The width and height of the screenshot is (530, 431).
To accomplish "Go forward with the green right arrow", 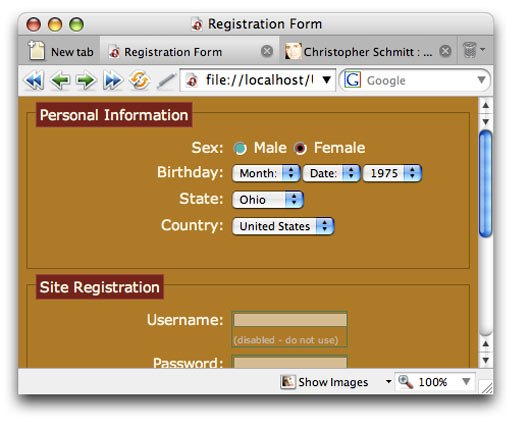I will [x=86, y=80].
